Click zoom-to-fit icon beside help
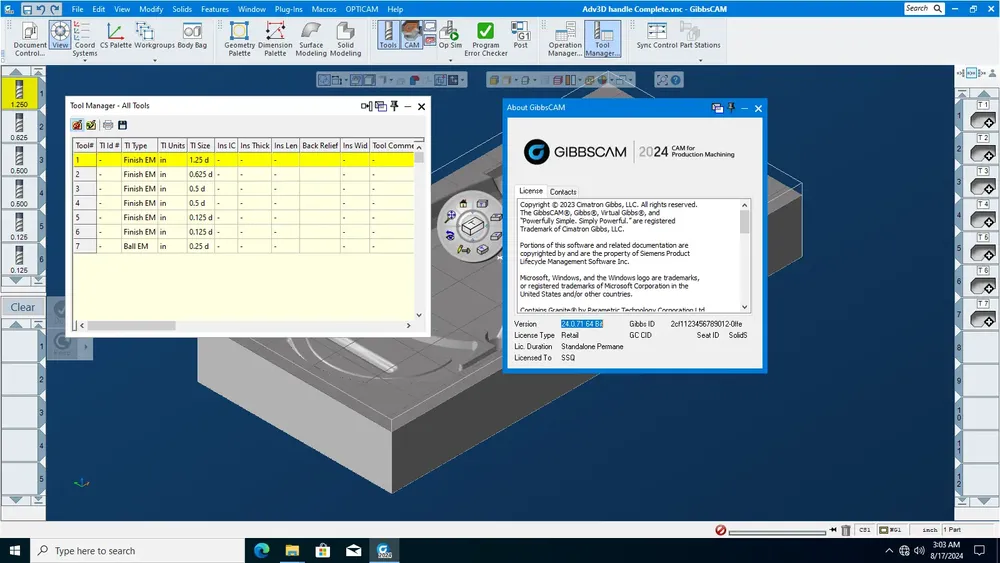The height and width of the screenshot is (563, 1000). [x=662, y=80]
